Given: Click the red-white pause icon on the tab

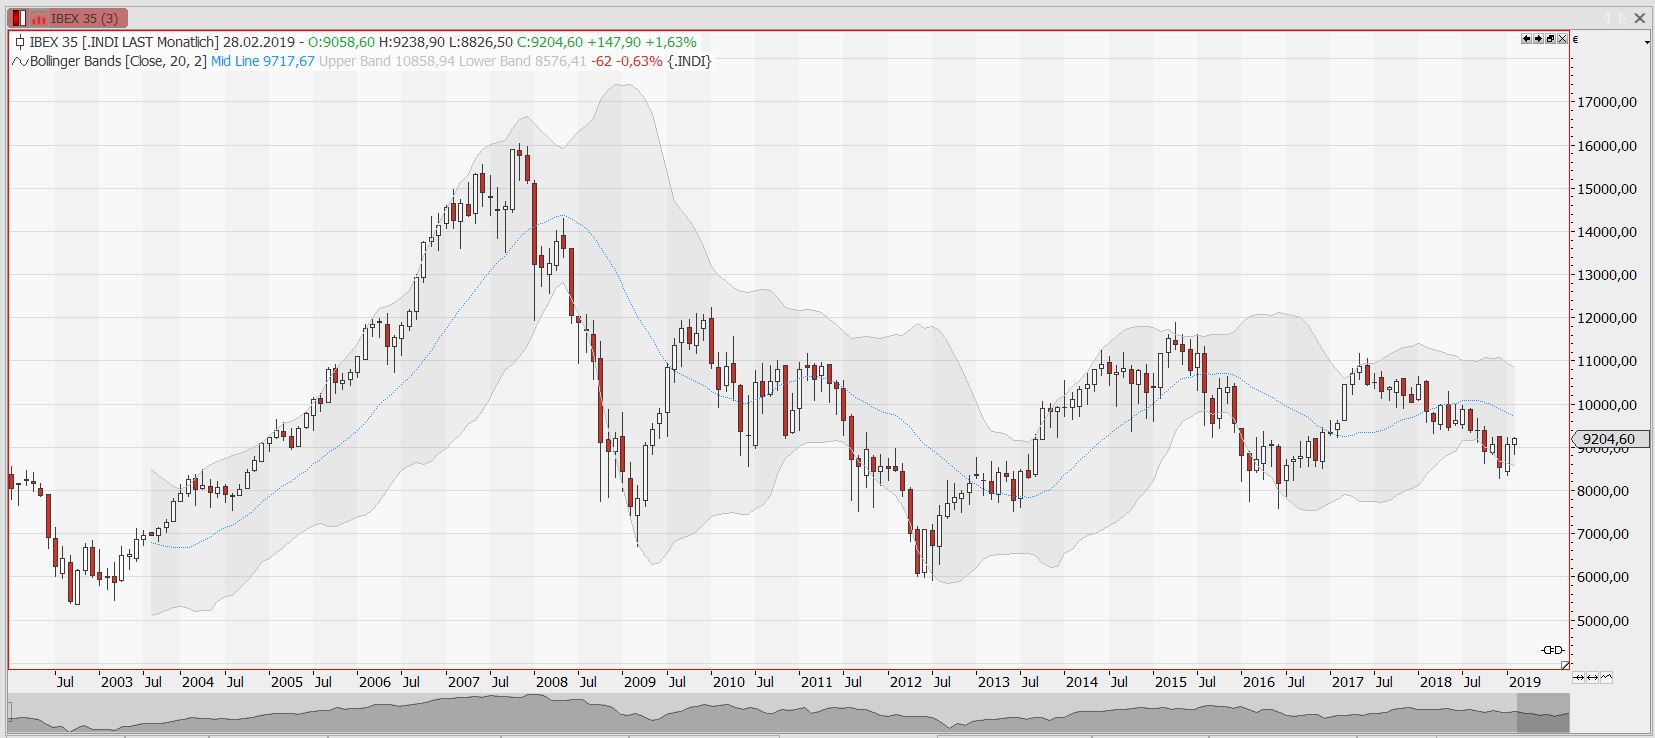Looking at the screenshot, I should (x=18, y=18).
